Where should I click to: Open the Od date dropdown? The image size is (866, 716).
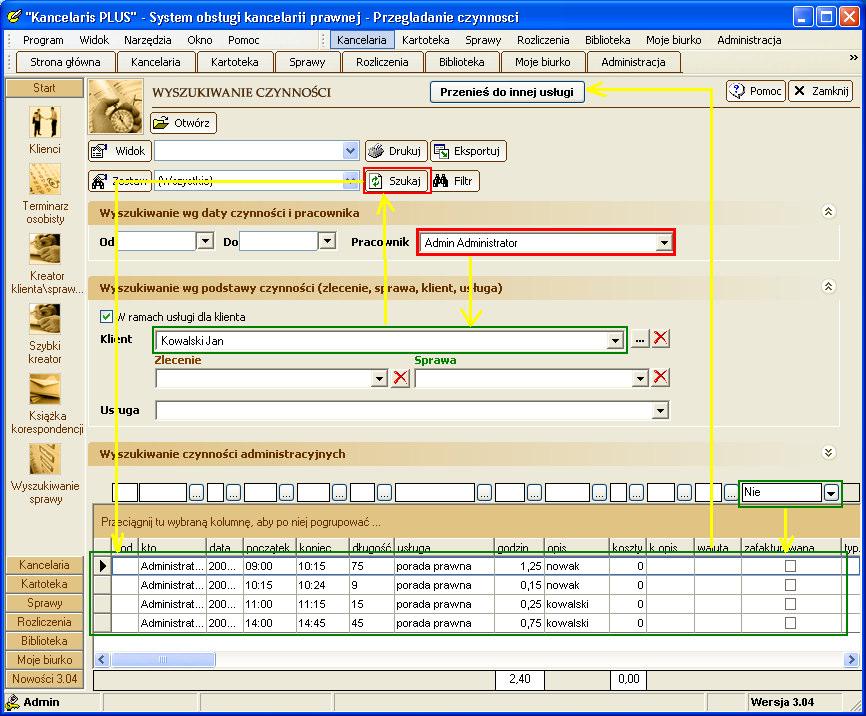[205, 241]
